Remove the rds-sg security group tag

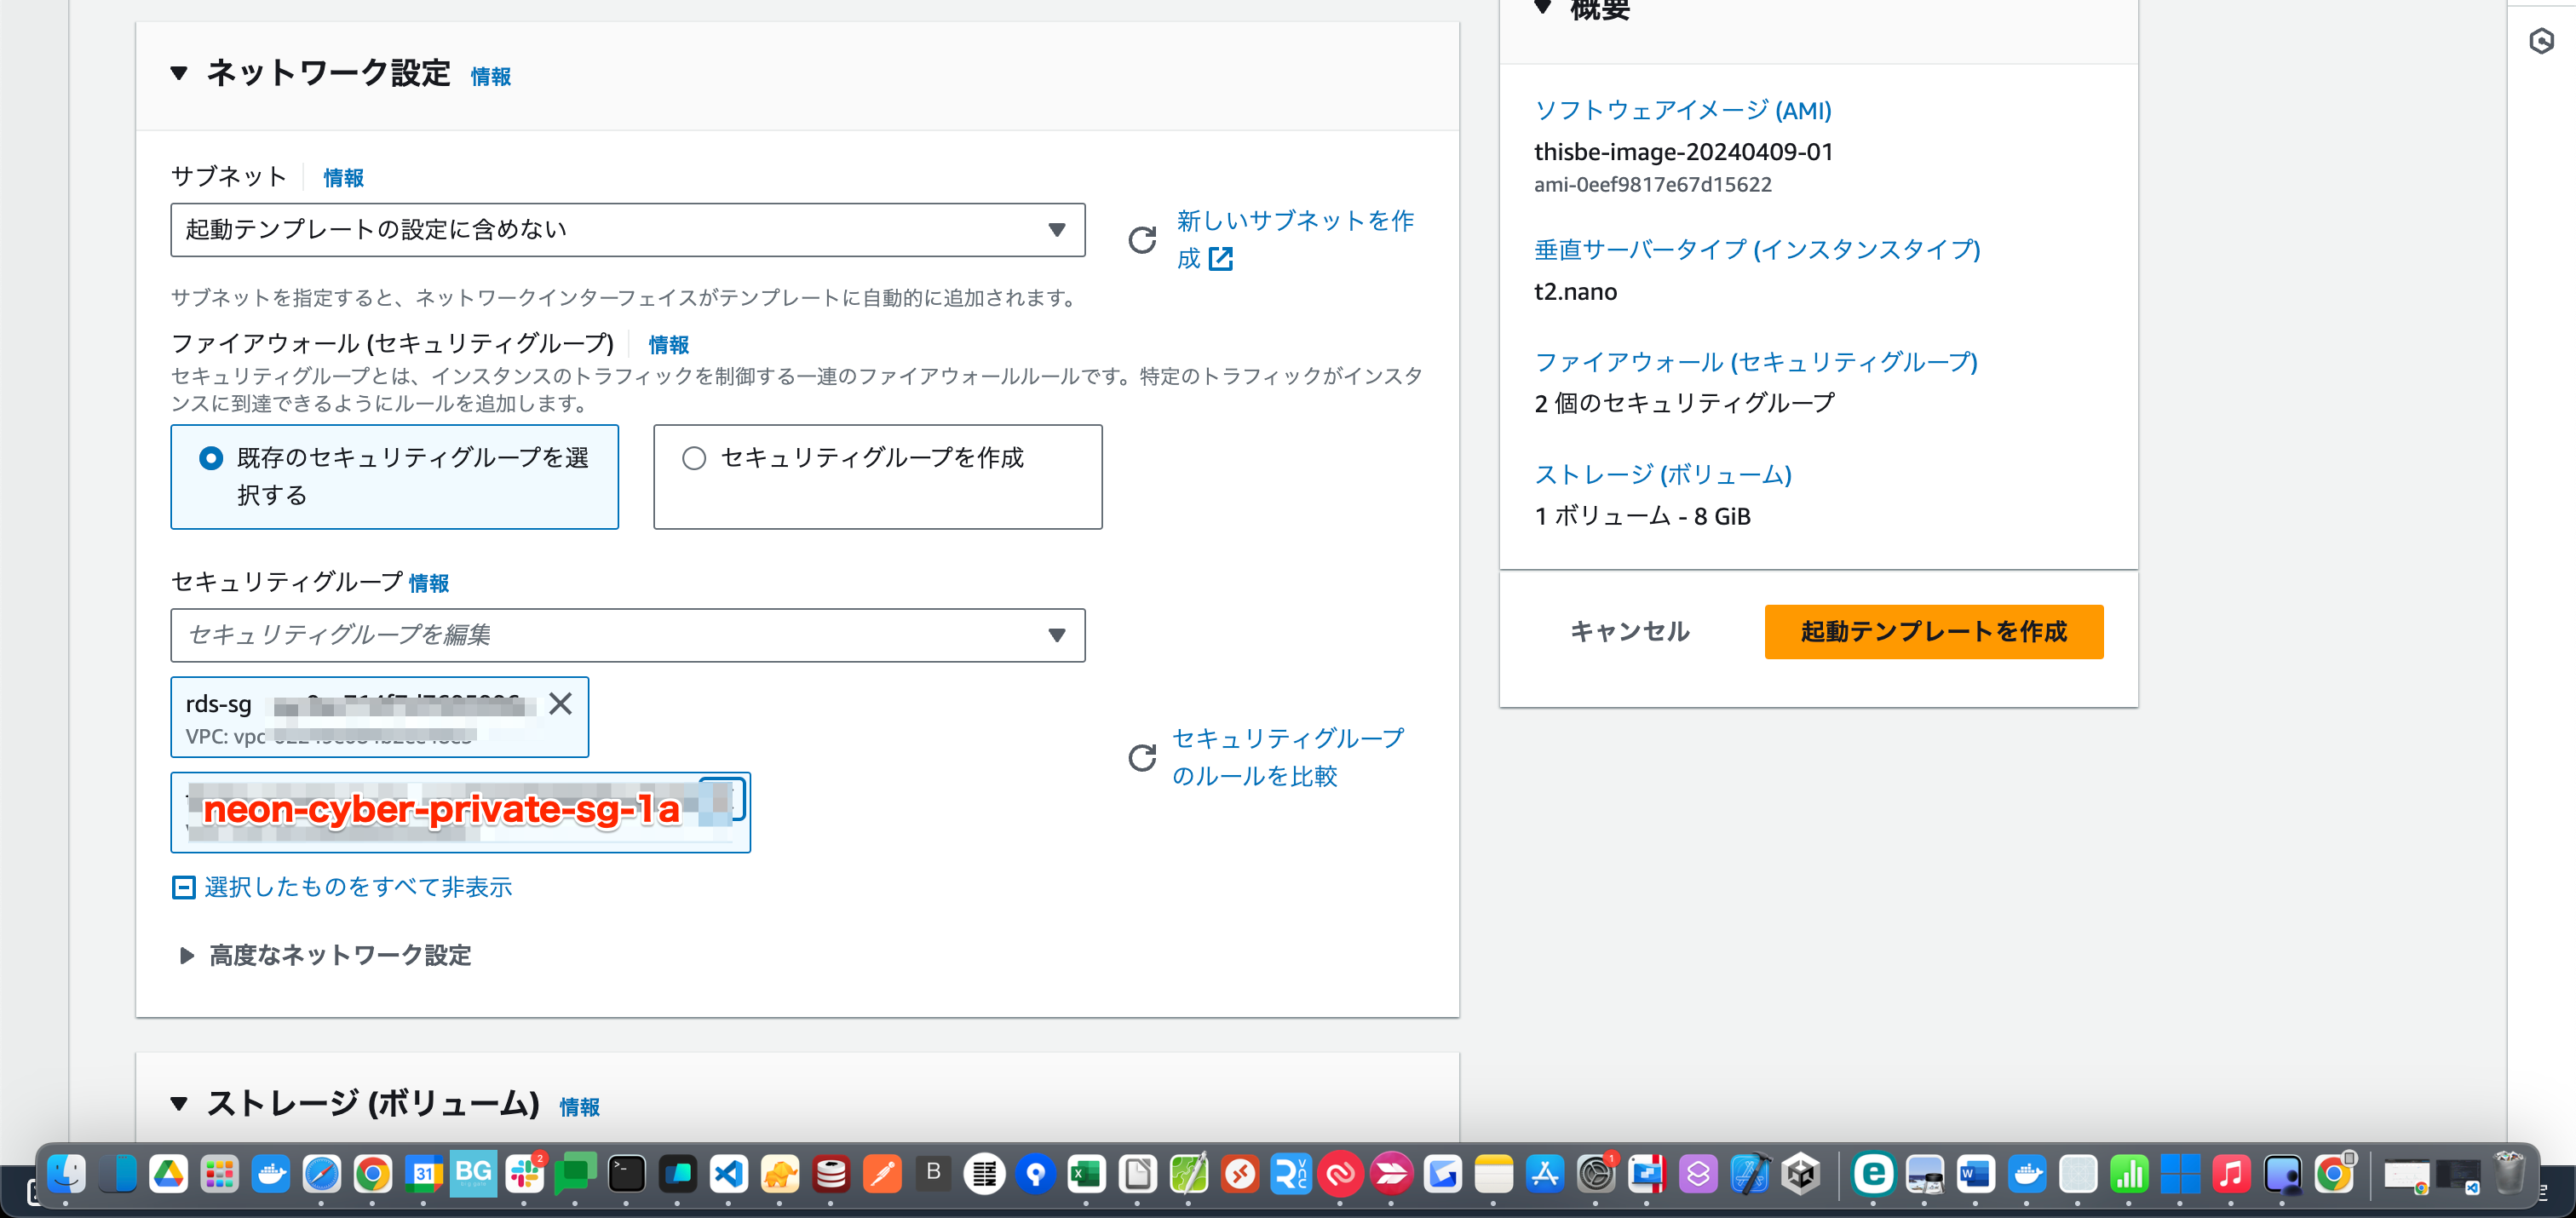click(560, 704)
